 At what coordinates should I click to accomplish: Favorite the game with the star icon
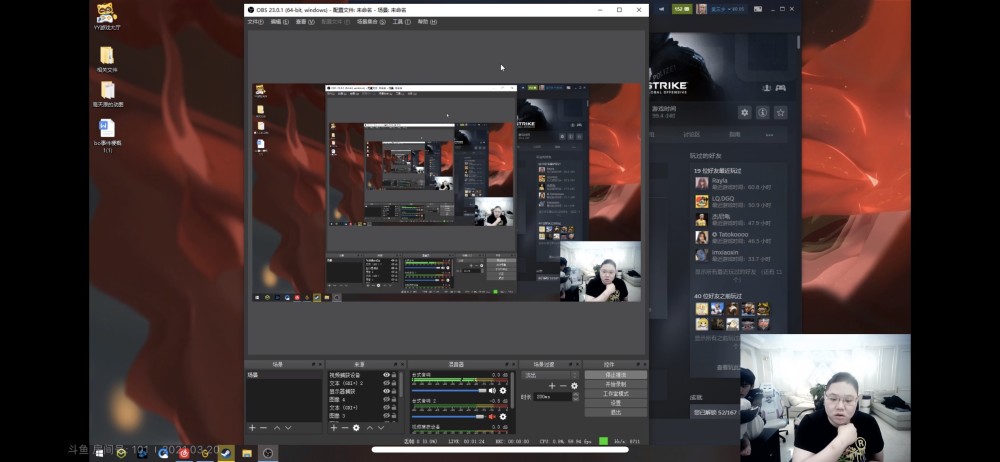point(780,112)
